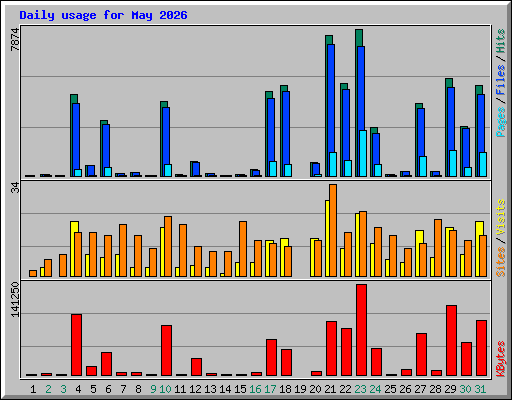Click the 'Daily usage for May 2026' title
Screen dimensions: 512x400
click(103, 15)
